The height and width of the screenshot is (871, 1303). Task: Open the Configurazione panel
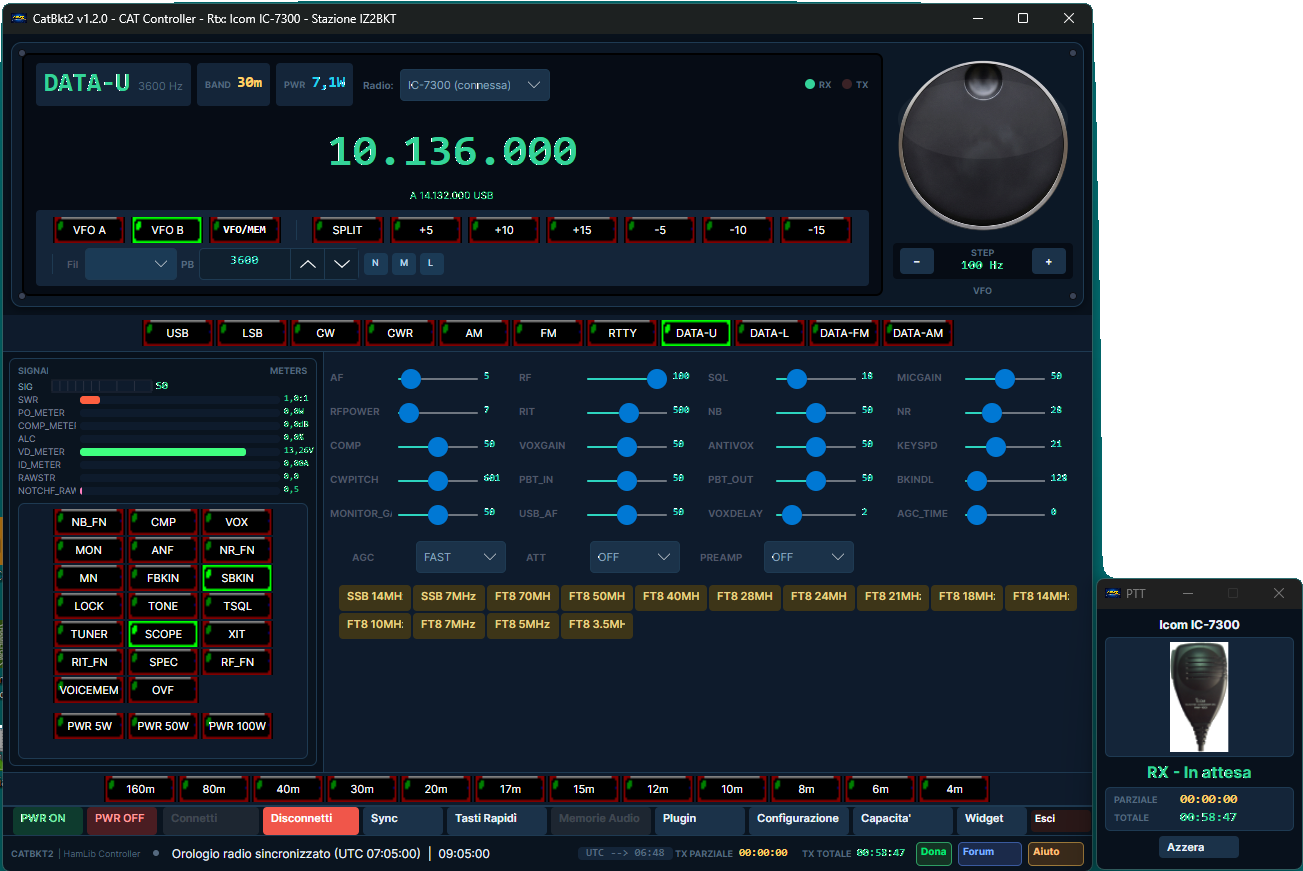coord(798,821)
